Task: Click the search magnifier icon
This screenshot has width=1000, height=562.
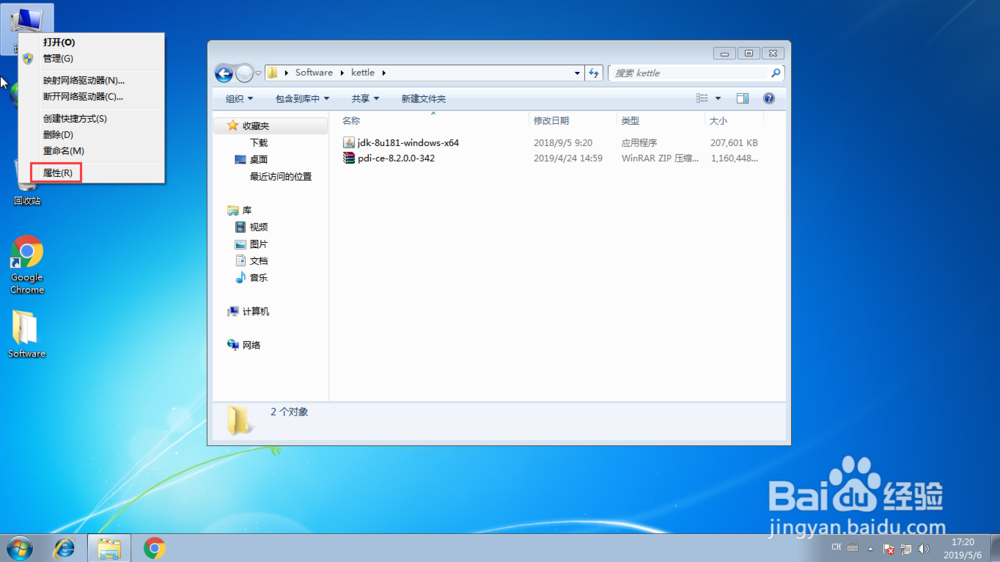Action: click(x=776, y=73)
